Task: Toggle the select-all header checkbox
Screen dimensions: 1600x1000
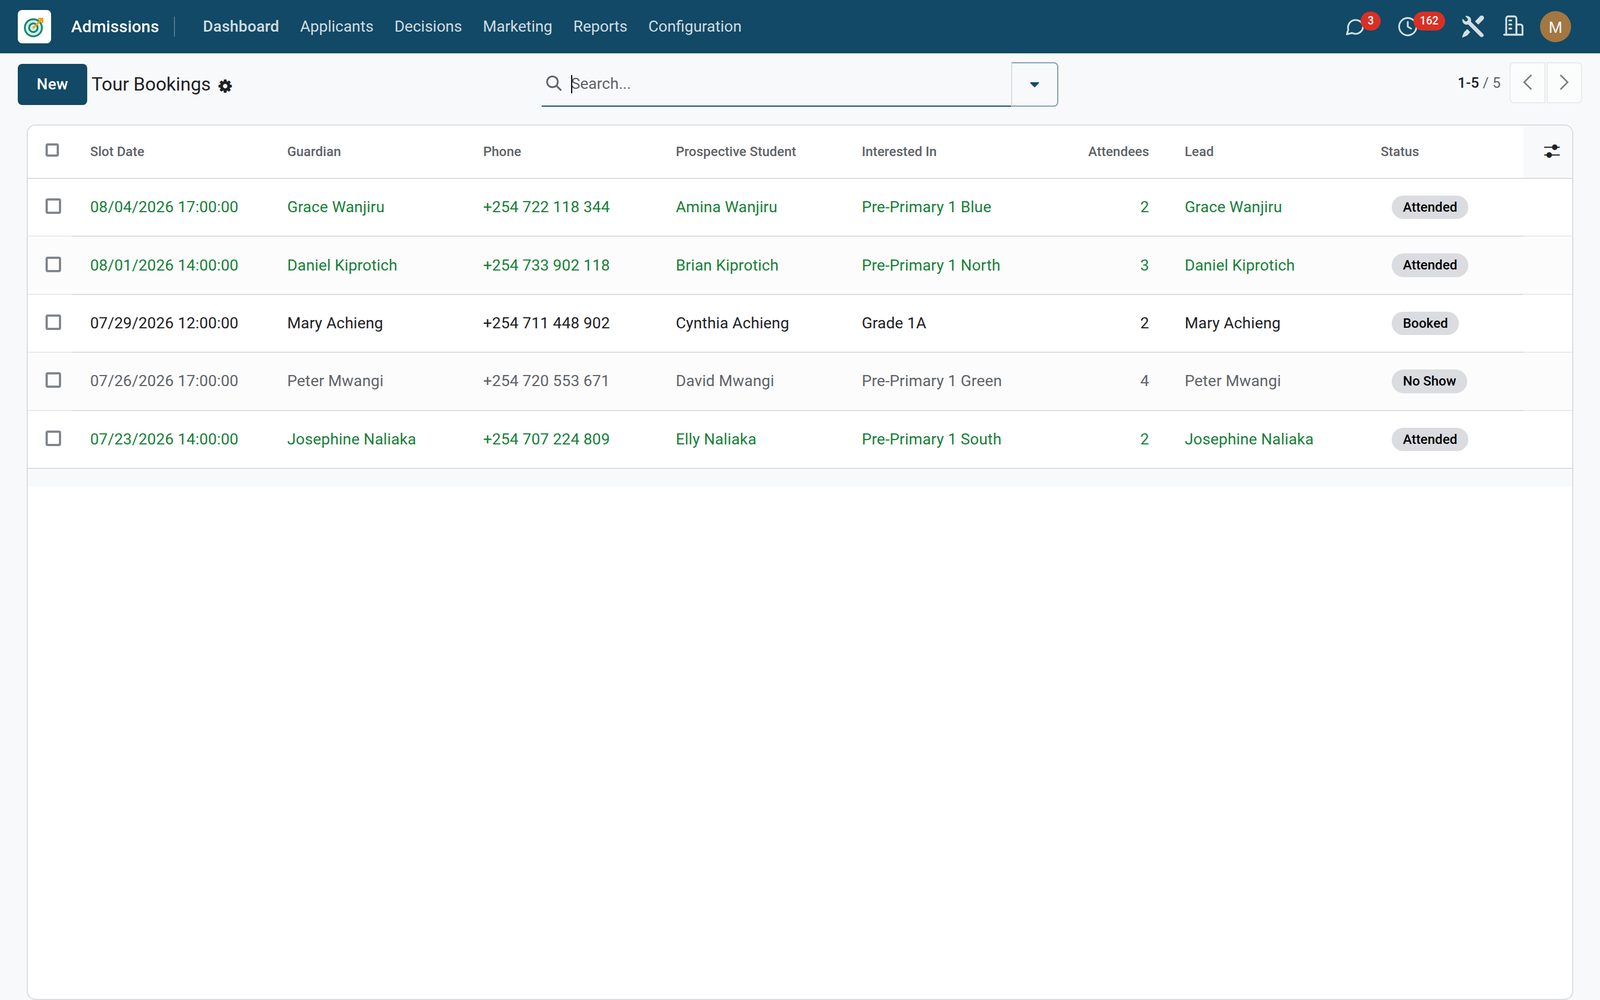Action: (x=53, y=150)
